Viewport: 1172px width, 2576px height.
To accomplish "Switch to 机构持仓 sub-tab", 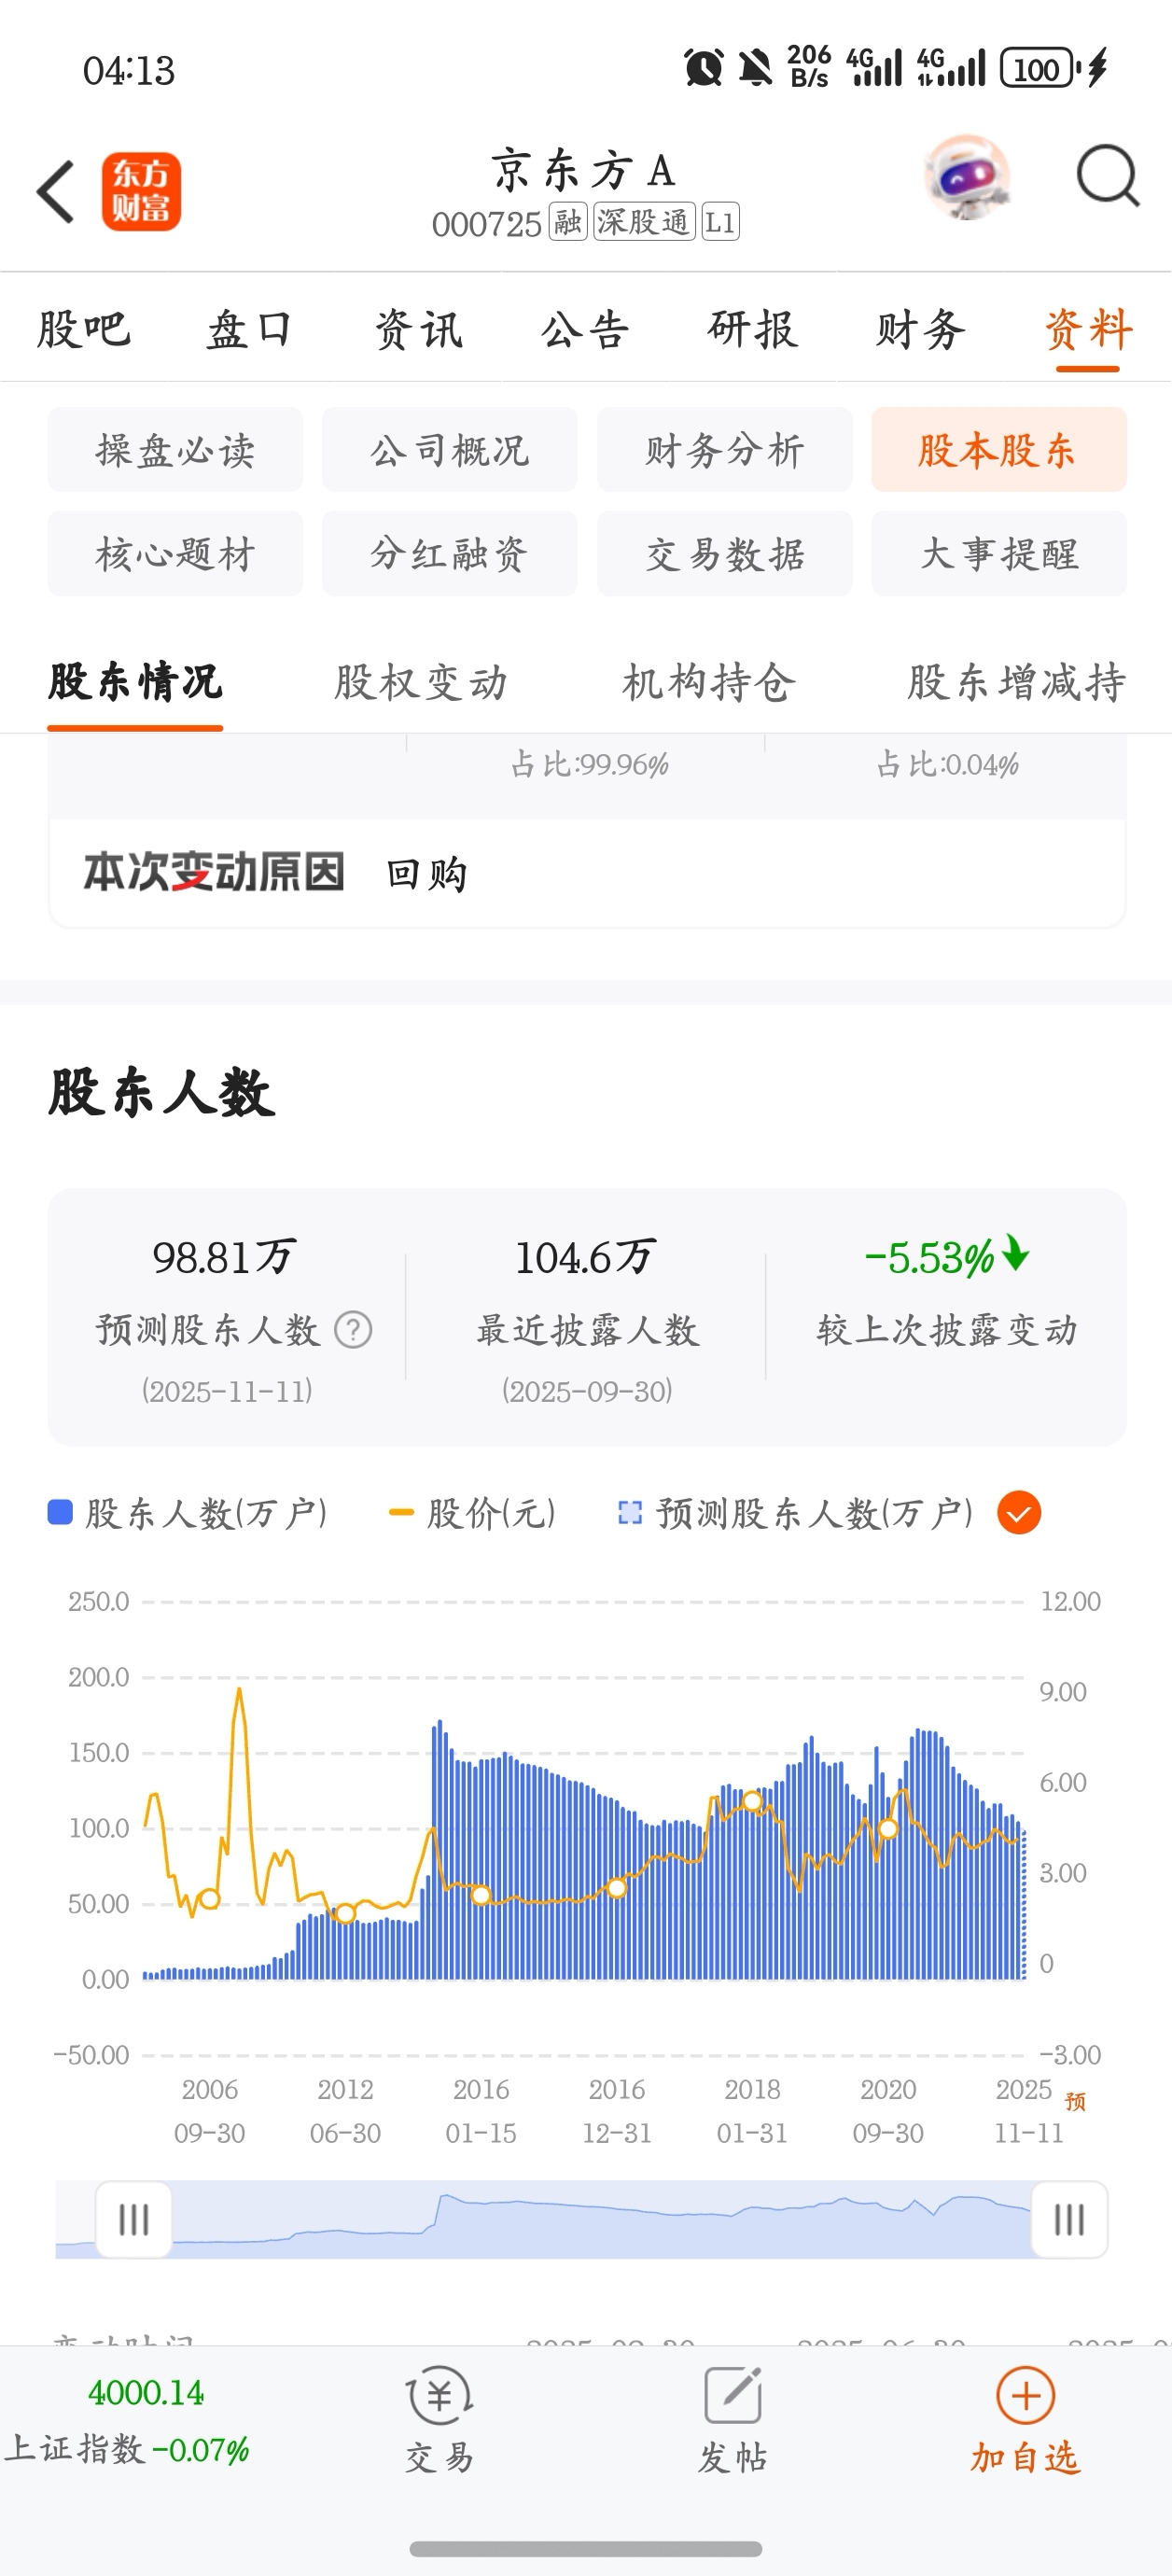I will (x=709, y=682).
